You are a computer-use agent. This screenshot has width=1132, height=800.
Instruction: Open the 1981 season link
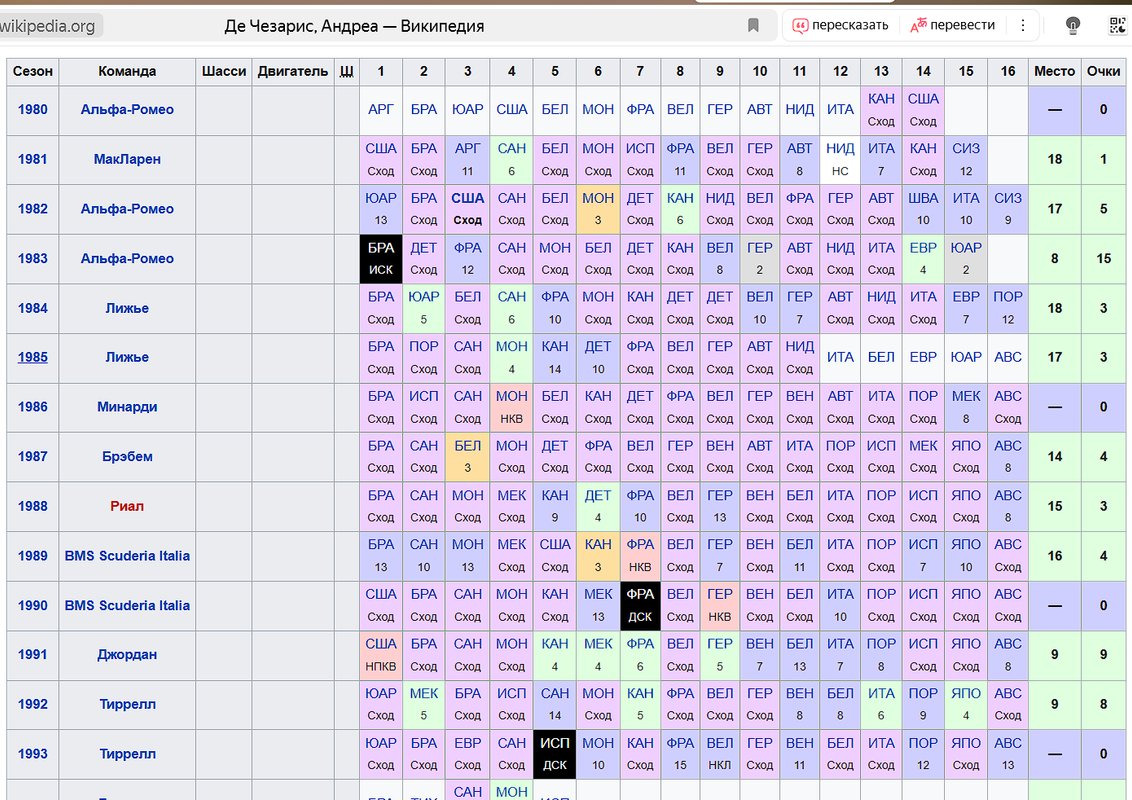coord(32,160)
